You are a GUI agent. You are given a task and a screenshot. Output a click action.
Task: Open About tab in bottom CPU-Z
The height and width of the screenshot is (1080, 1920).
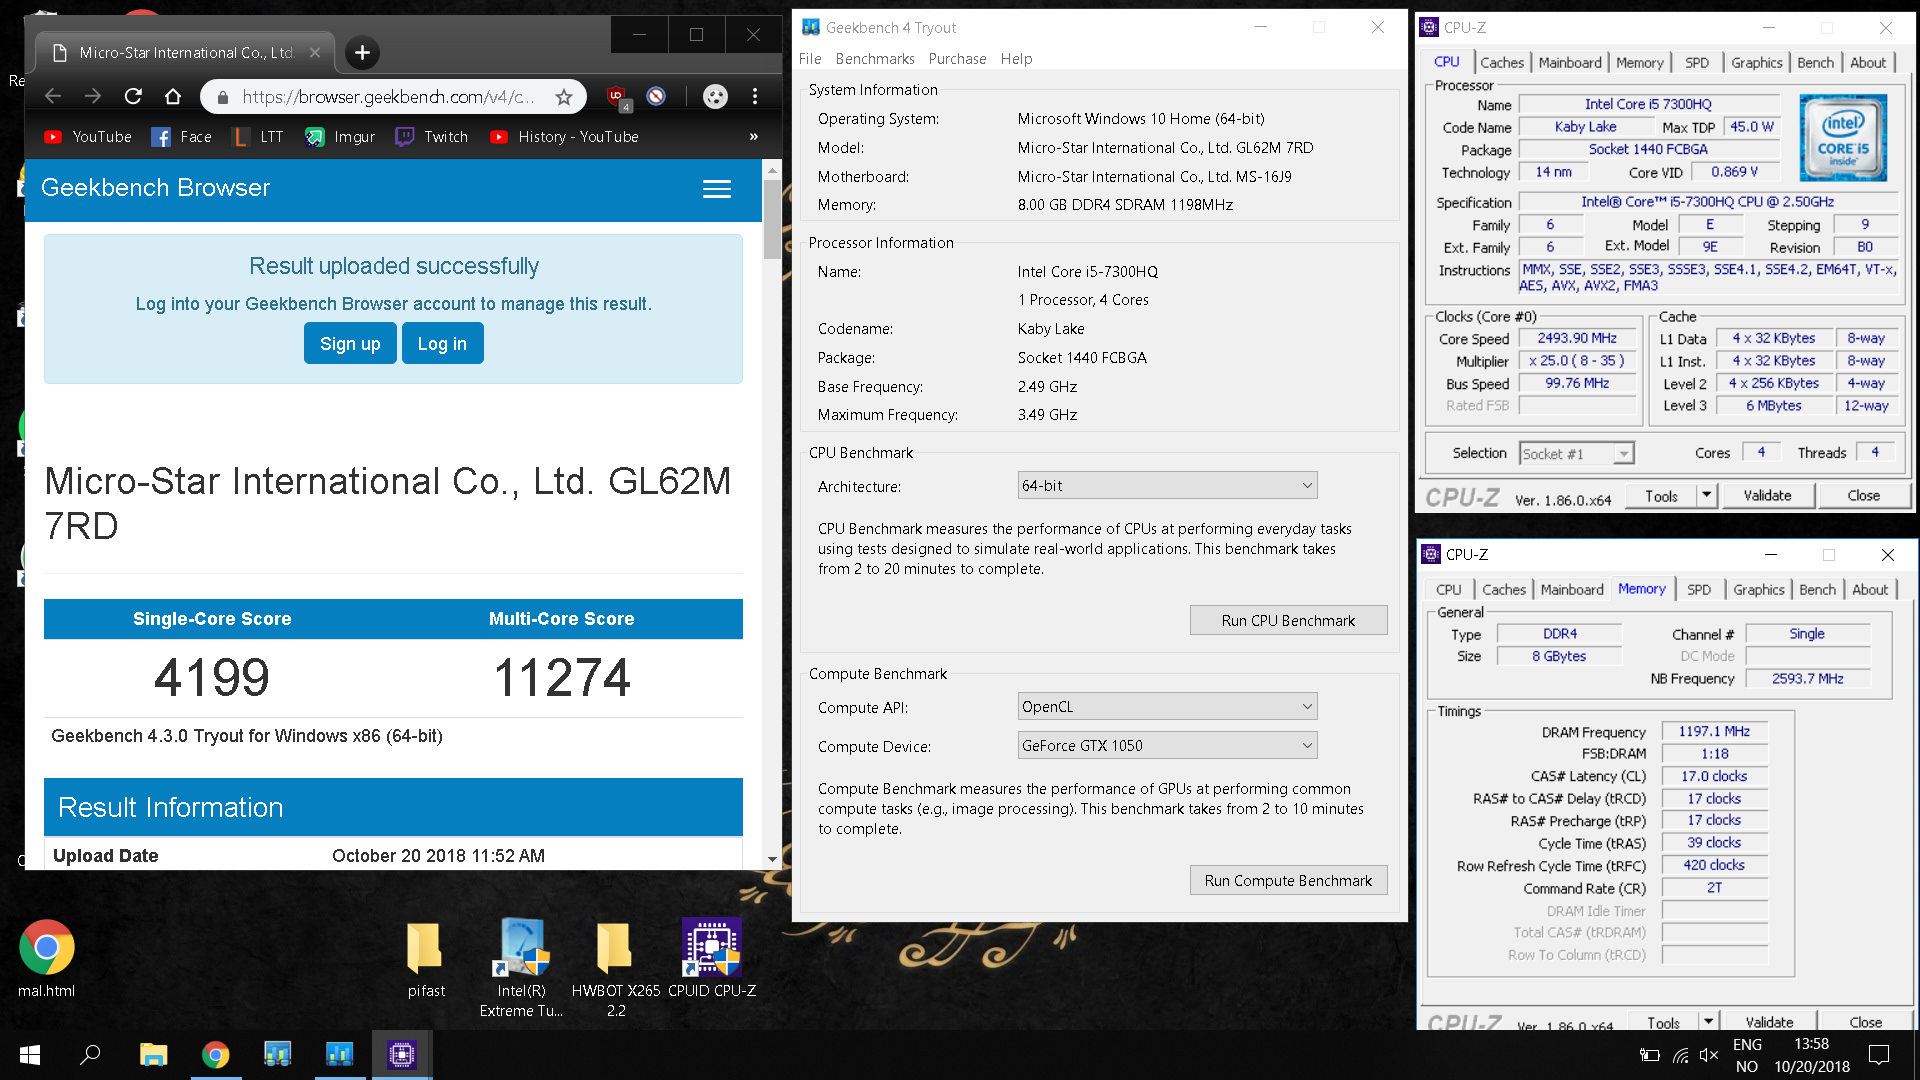(x=1870, y=590)
